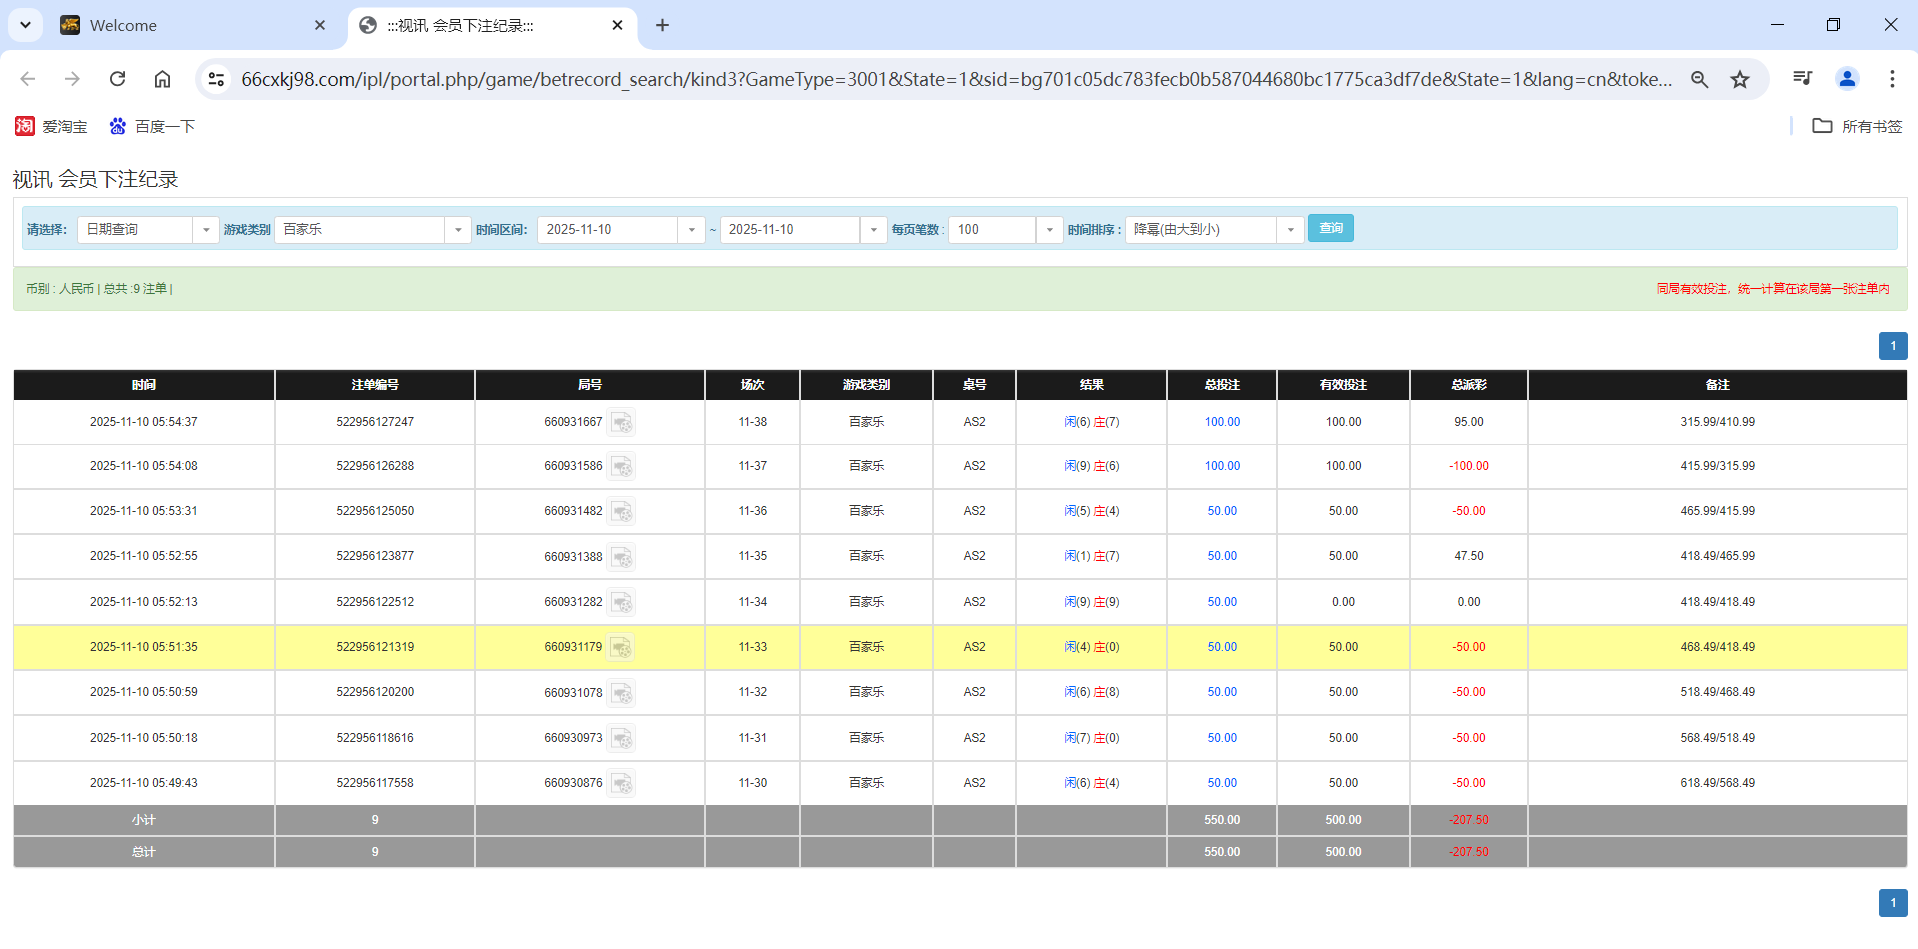Click the 查询 search button

1330,228
